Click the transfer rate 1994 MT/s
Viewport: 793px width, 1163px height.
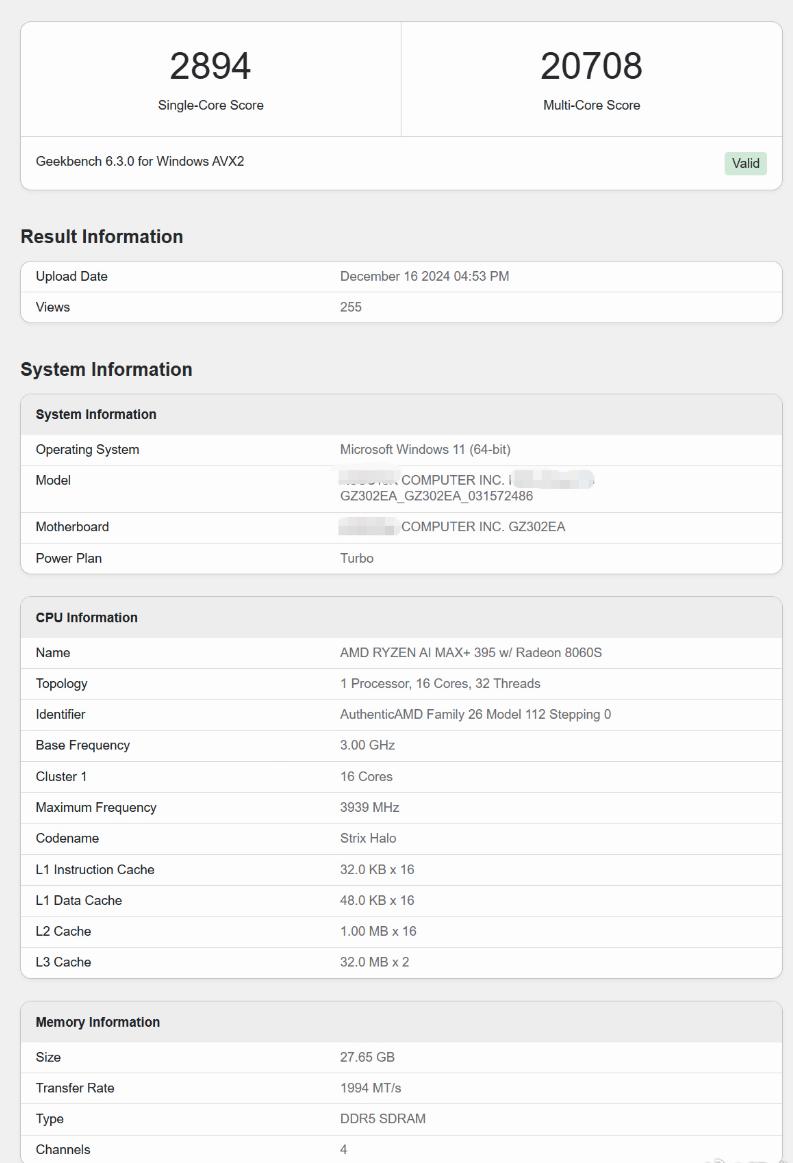370,1088
